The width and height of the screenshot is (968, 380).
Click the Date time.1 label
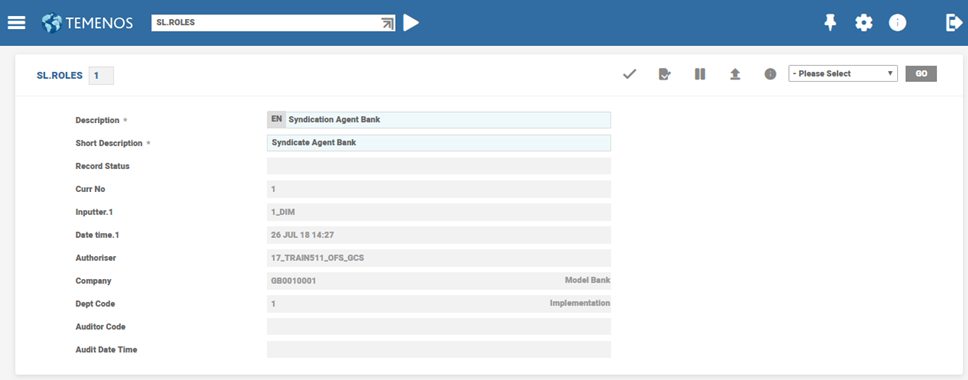[x=98, y=235]
